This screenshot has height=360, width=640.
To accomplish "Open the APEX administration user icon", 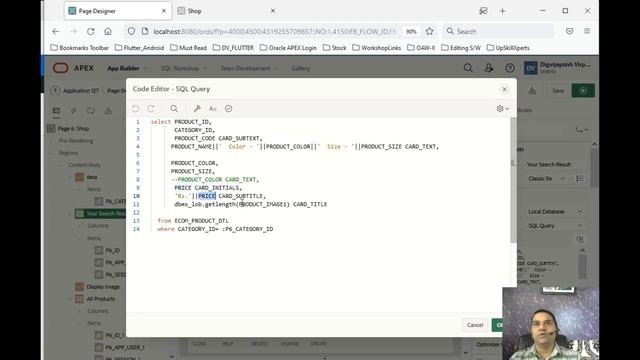I will [x=489, y=68].
